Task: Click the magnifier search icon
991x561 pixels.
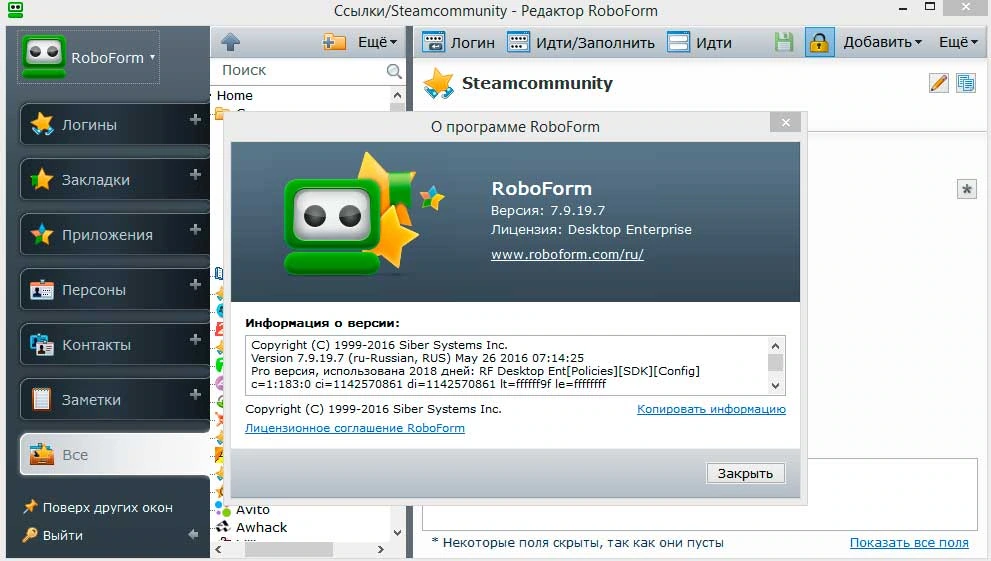Action: pos(394,71)
